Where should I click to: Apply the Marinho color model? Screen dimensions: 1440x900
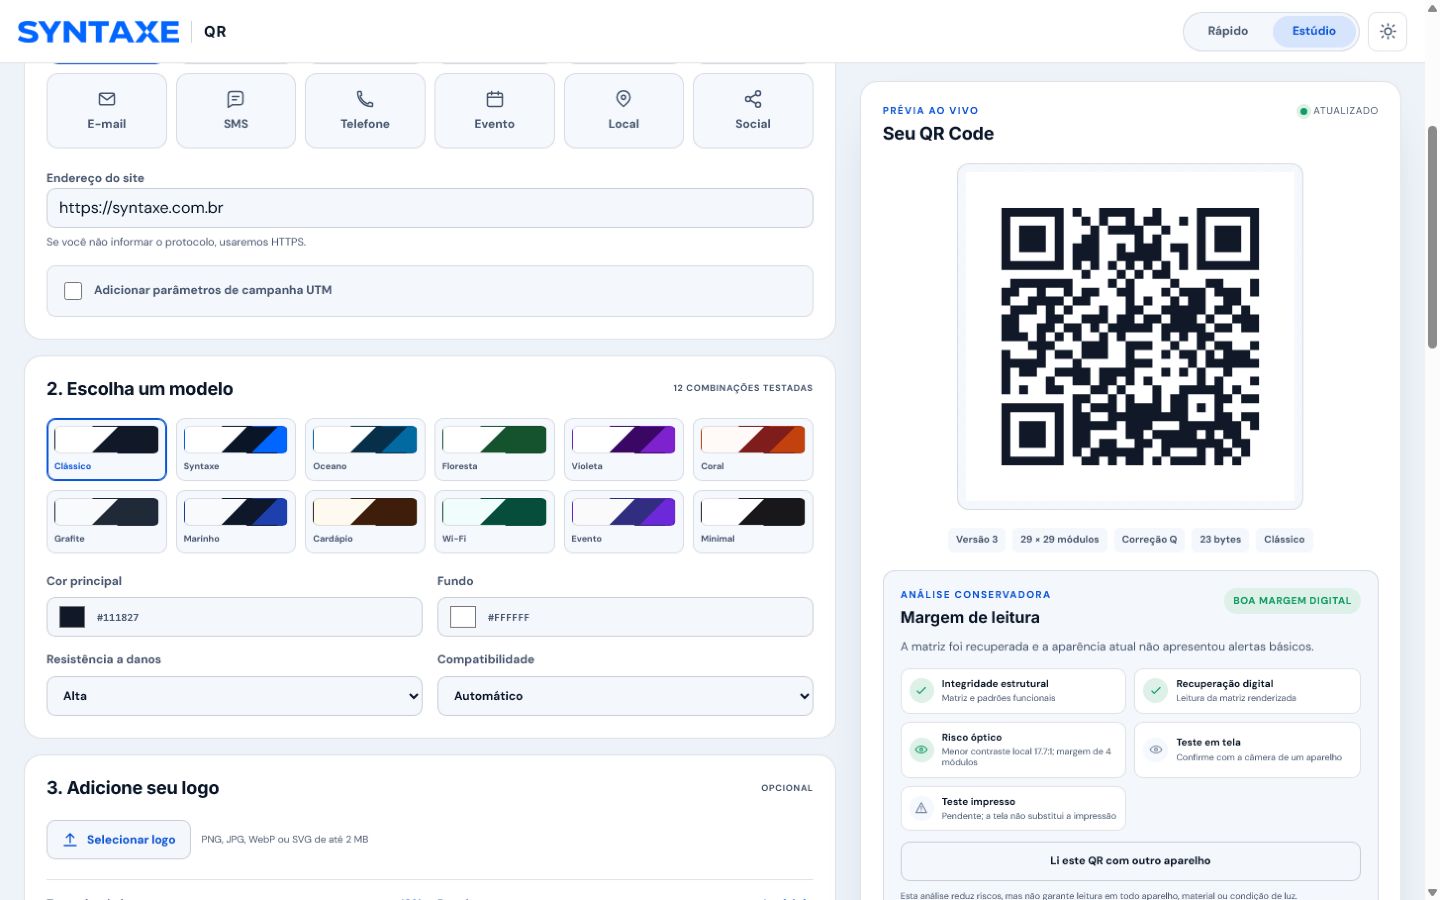(x=236, y=522)
